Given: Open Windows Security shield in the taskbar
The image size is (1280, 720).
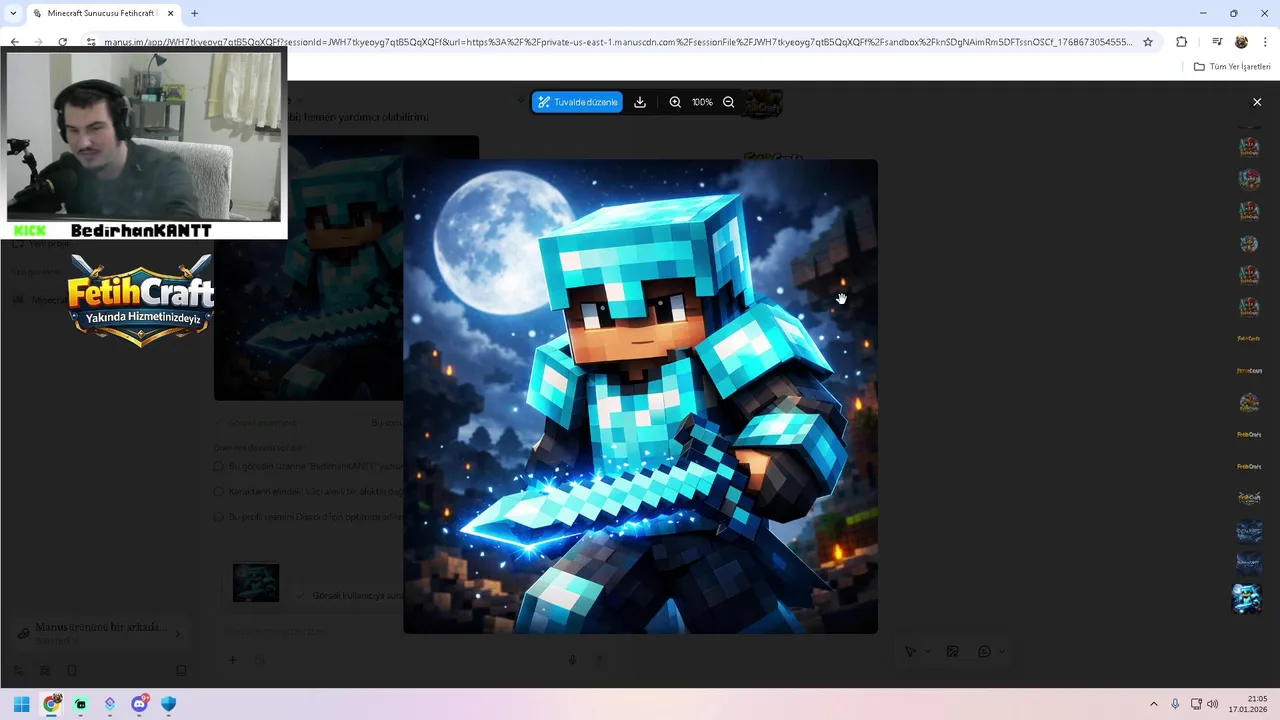Looking at the screenshot, I should 168,704.
